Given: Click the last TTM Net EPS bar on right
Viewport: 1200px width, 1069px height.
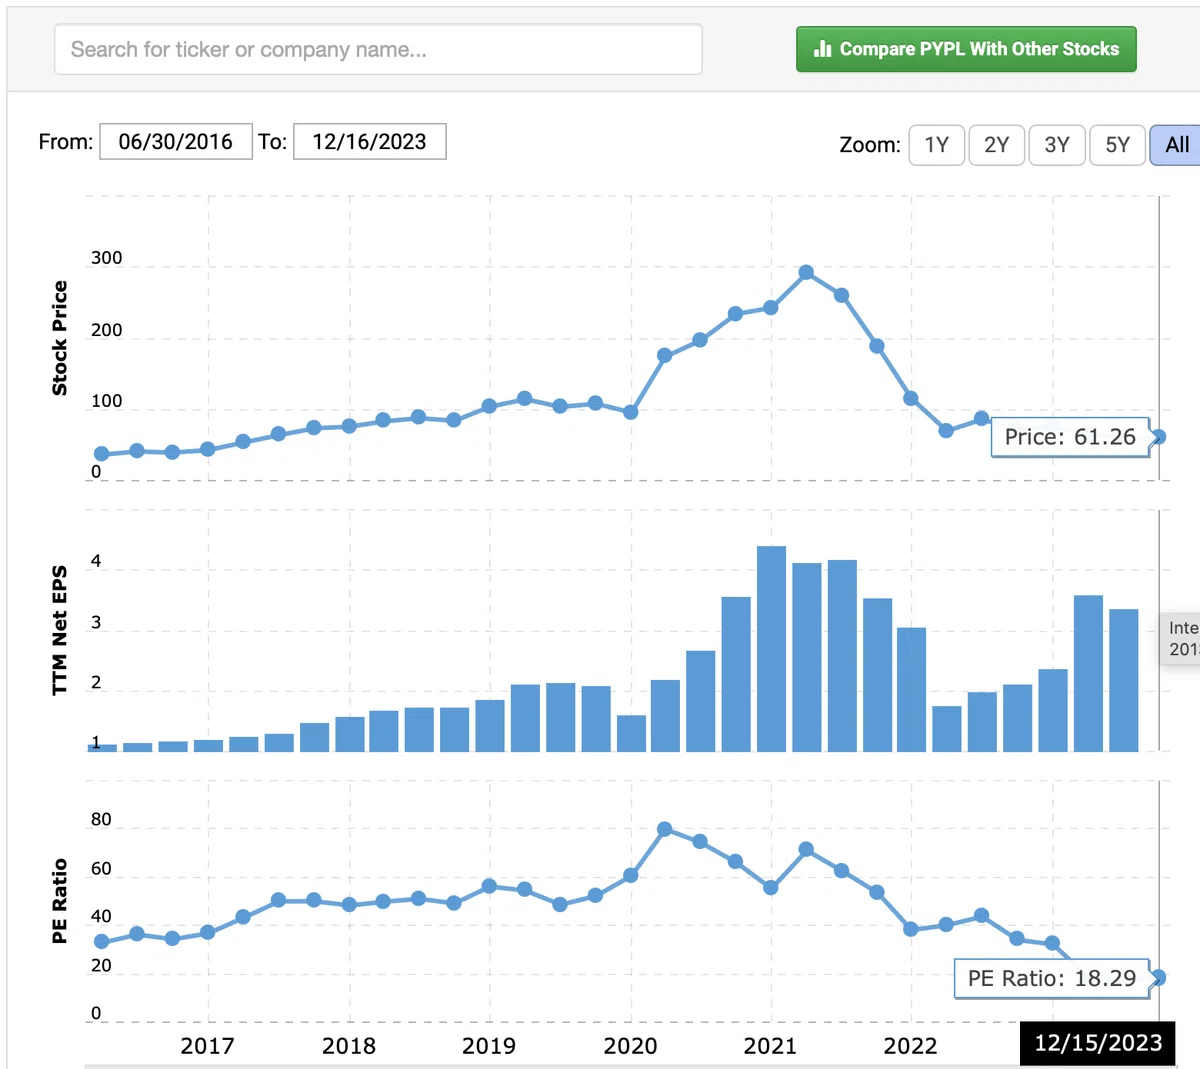Looking at the screenshot, I should coord(1123,680).
